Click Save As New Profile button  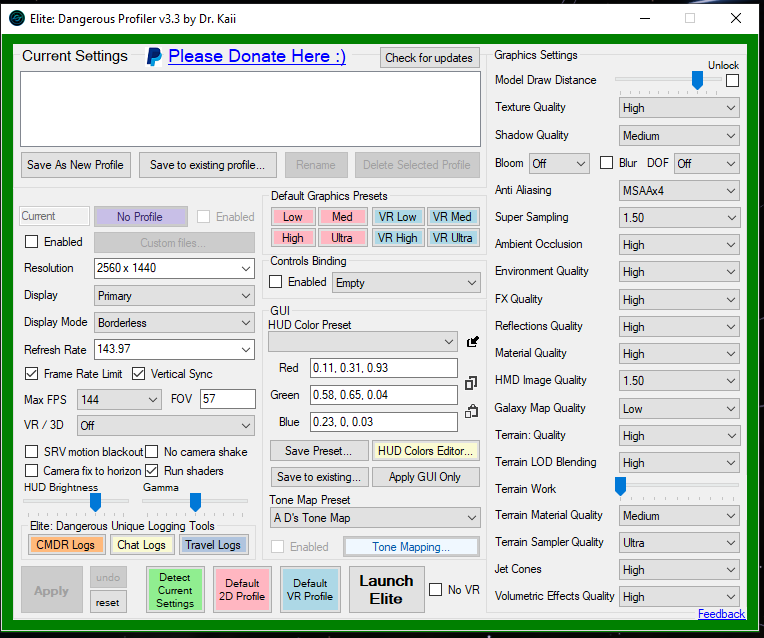pyautogui.click(x=76, y=165)
